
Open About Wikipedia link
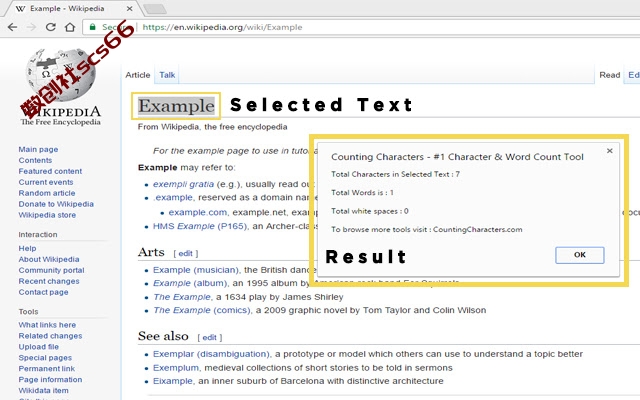point(49,259)
